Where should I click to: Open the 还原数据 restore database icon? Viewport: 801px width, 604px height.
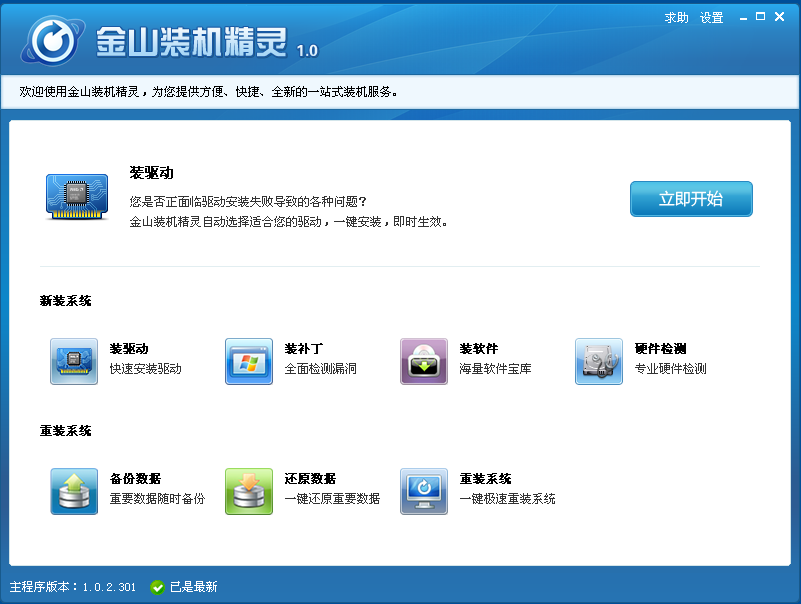click(249, 491)
